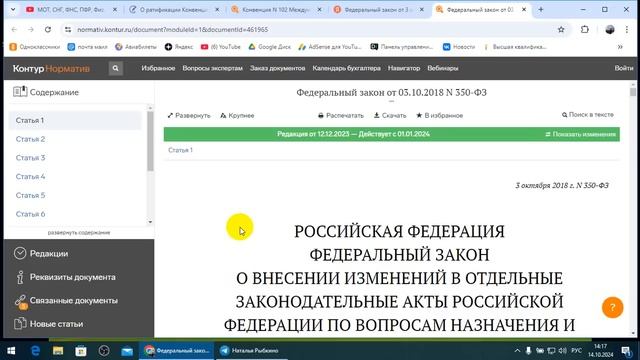Image resolution: width=640 pixels, height=360 pixels.
Task: Open the Windows Start menu
Action: click(11, 351)
